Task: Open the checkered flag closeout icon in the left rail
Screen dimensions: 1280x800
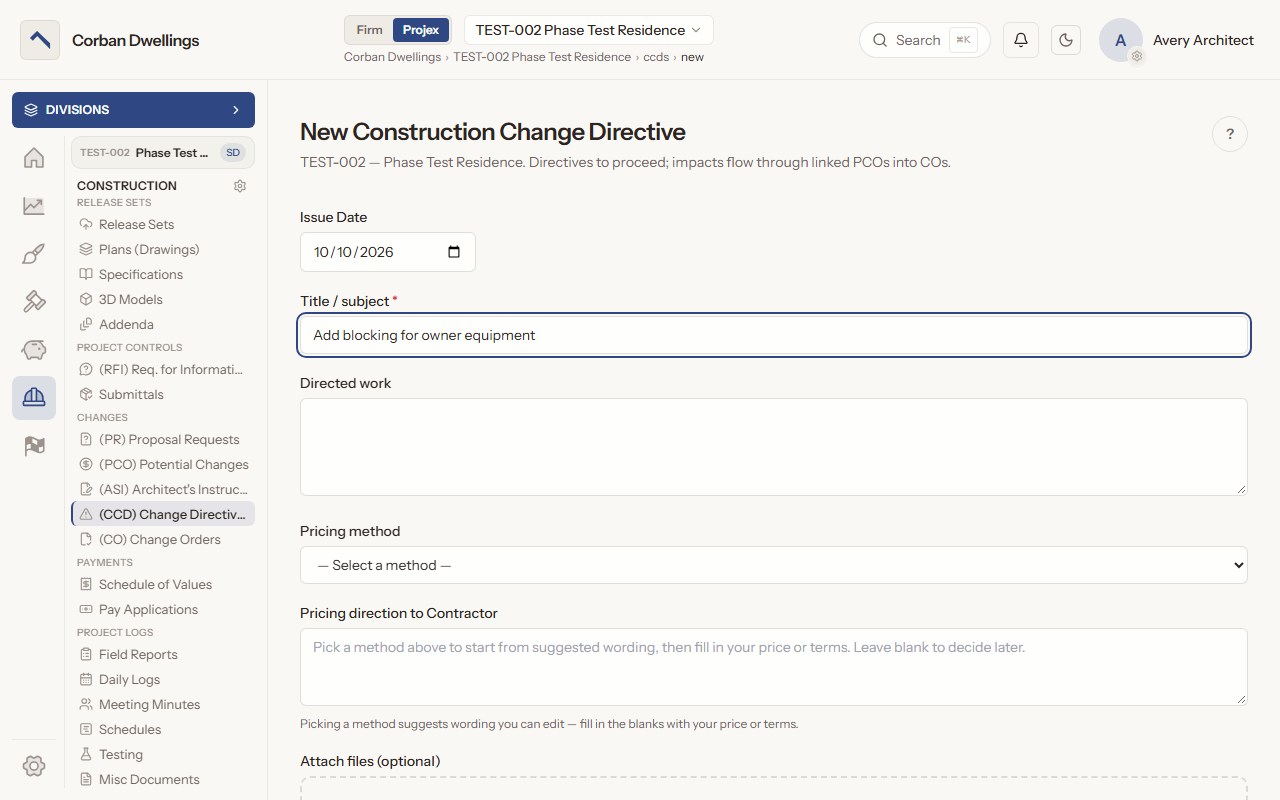Action: [34, 446]
